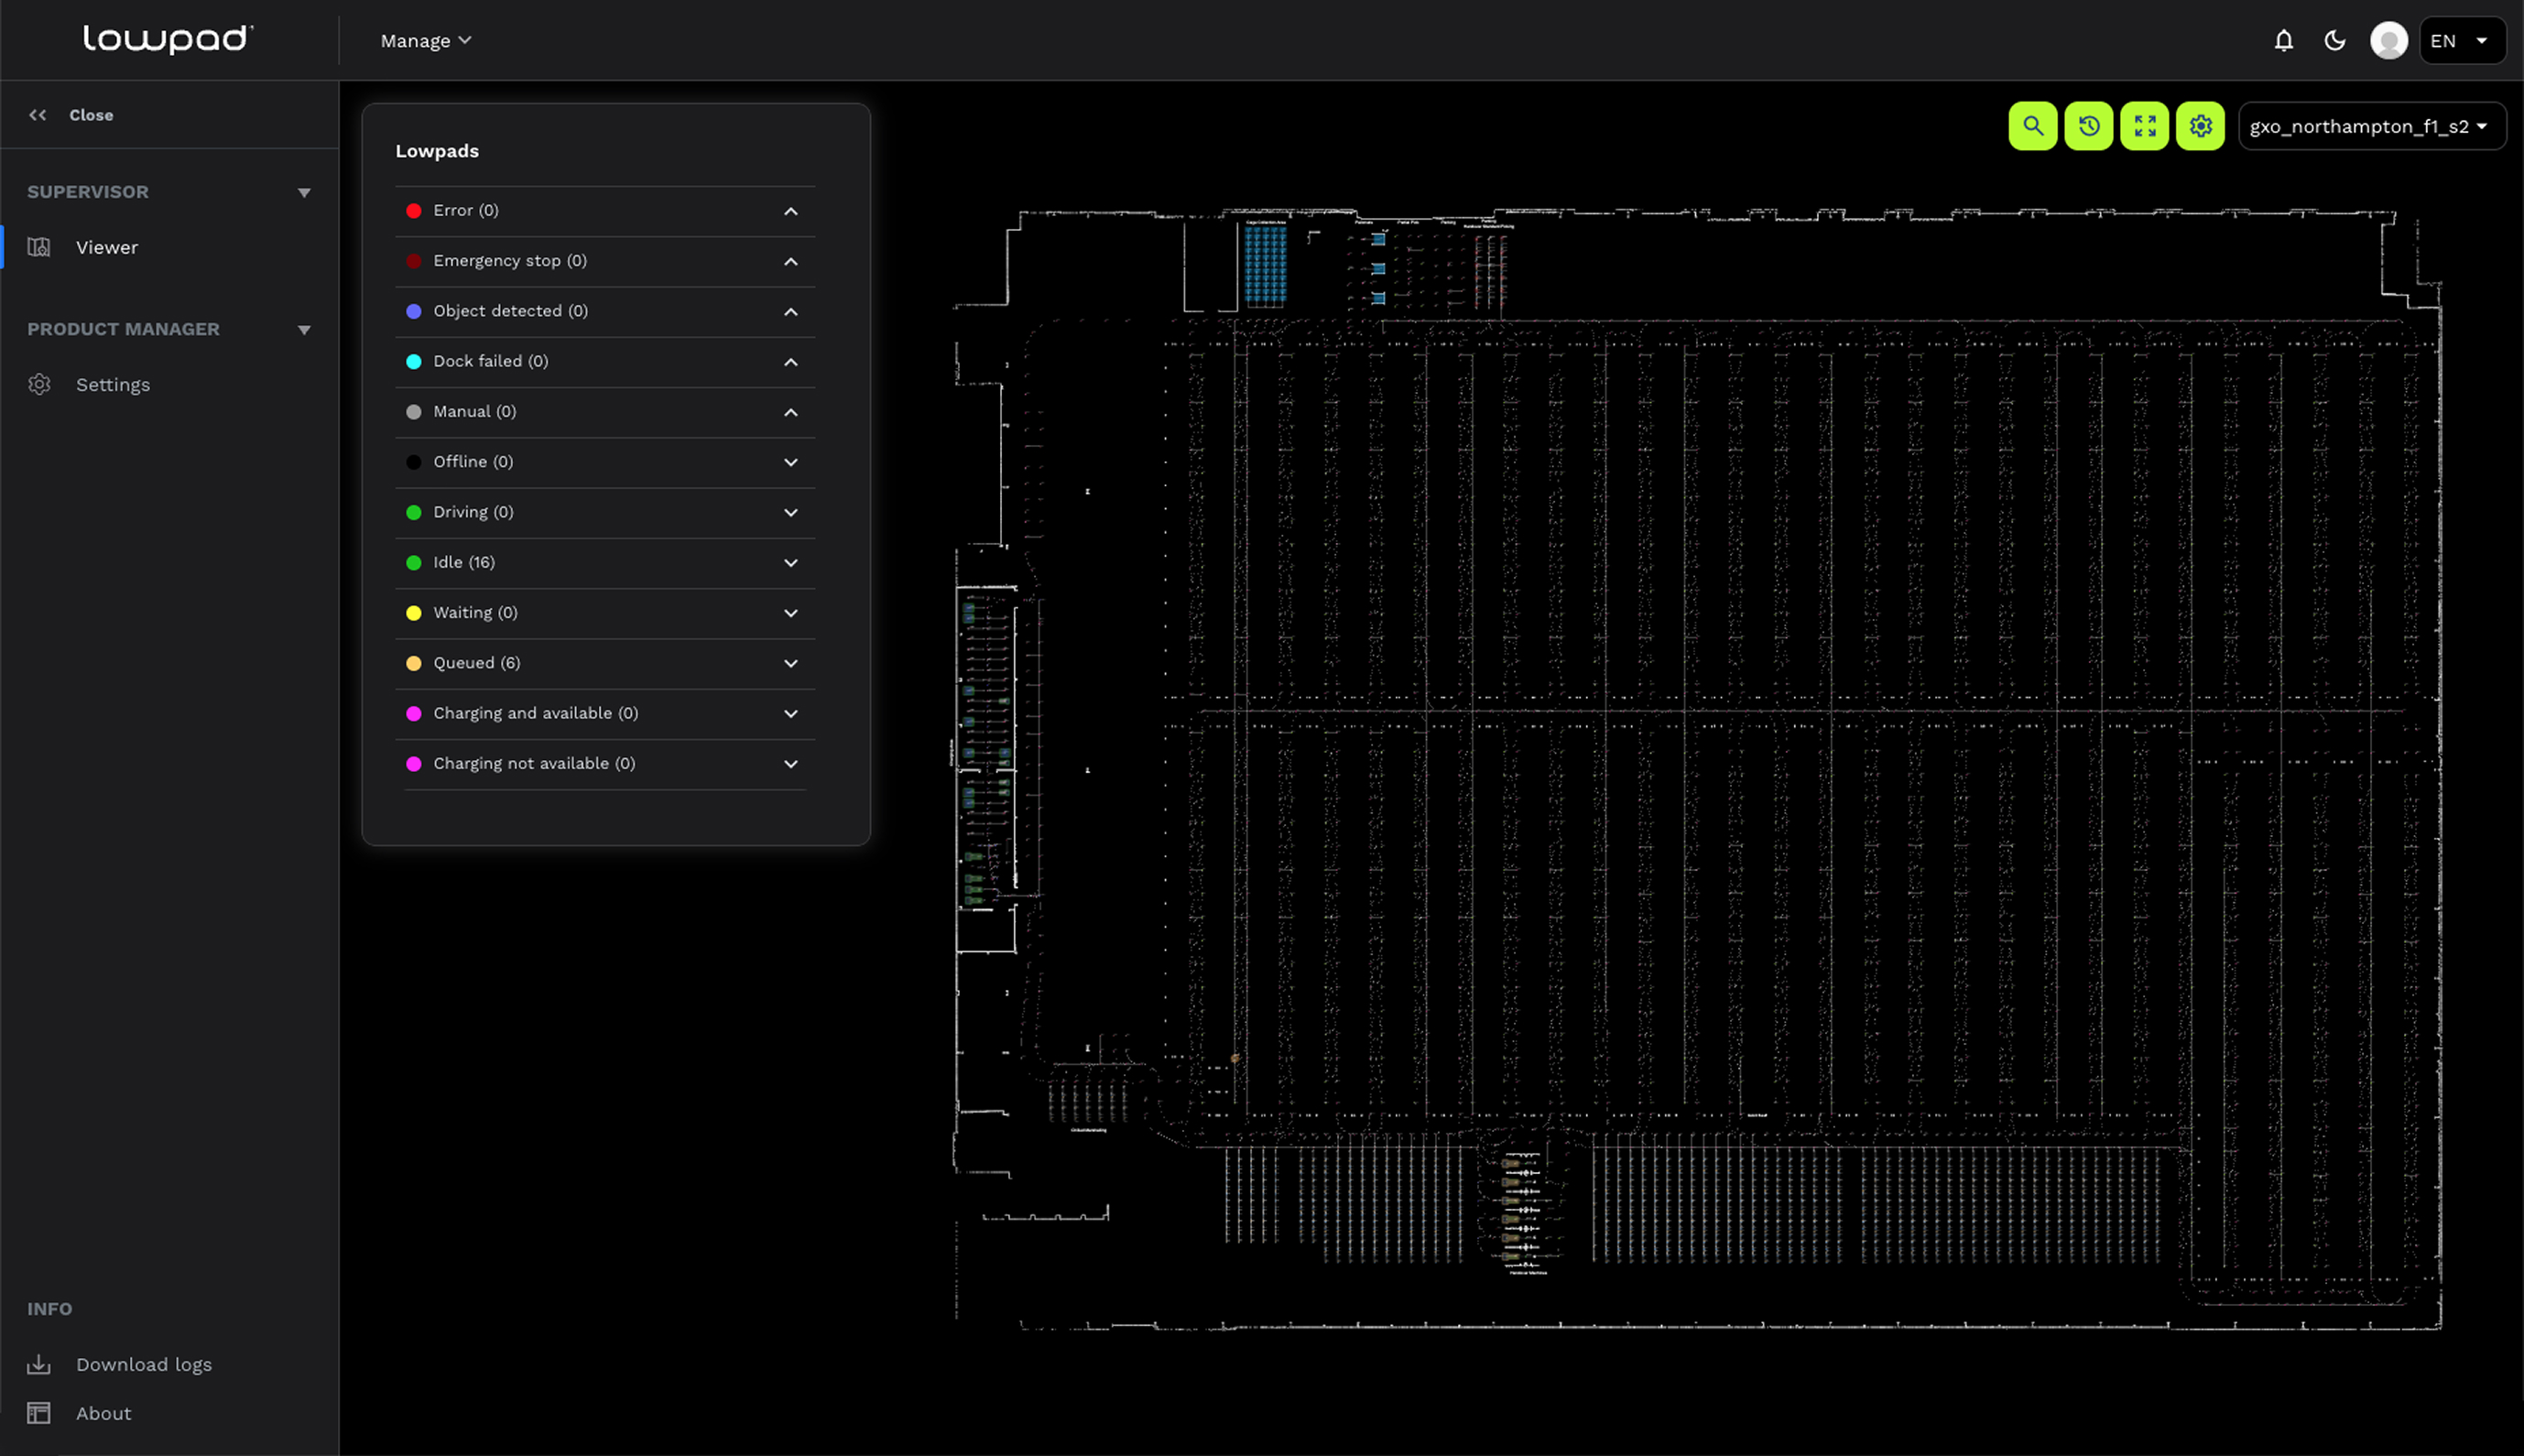Expand the Idle (16) lowpad group
This screenshot has width=2524, height=1456.
point(790,563)
